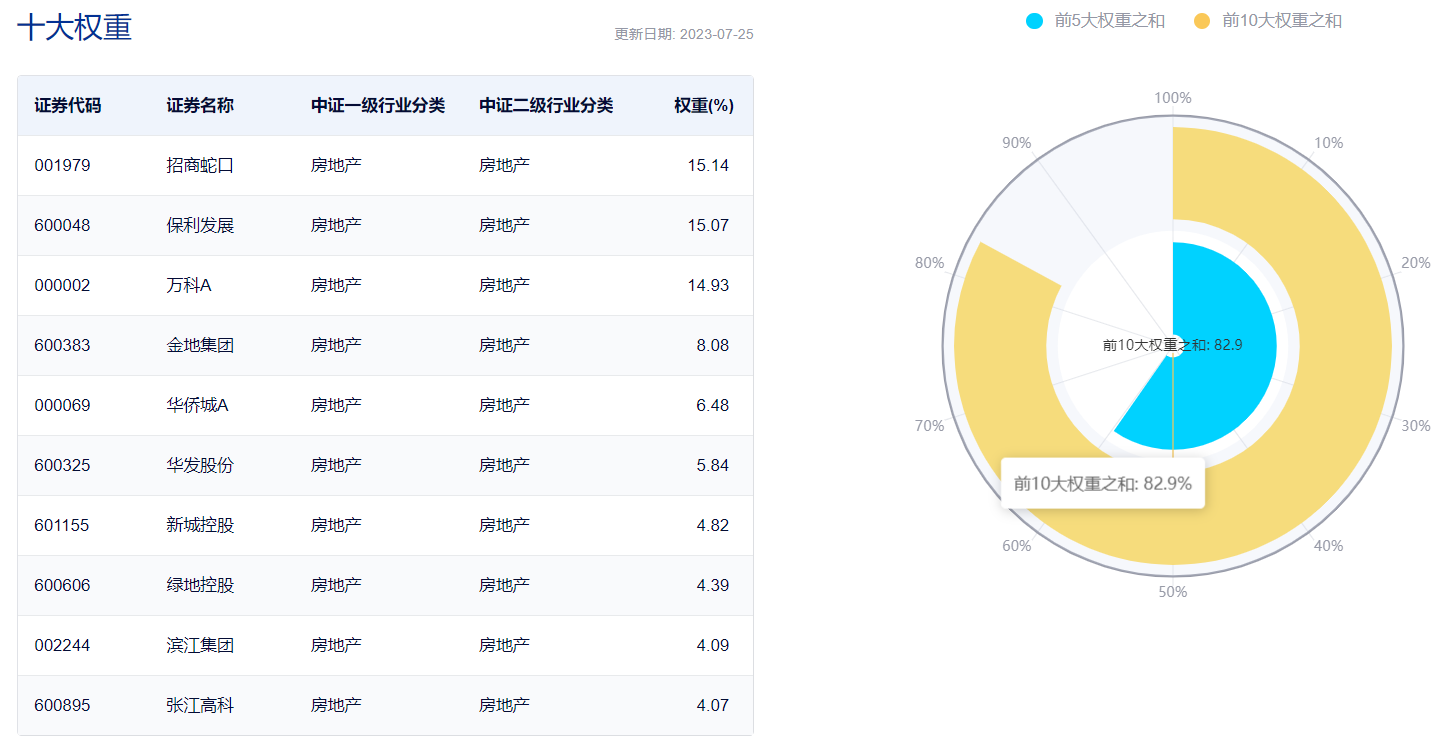
Task: Click the cyan legend dot for 前5大权重之和
Action: (1034, 21)
